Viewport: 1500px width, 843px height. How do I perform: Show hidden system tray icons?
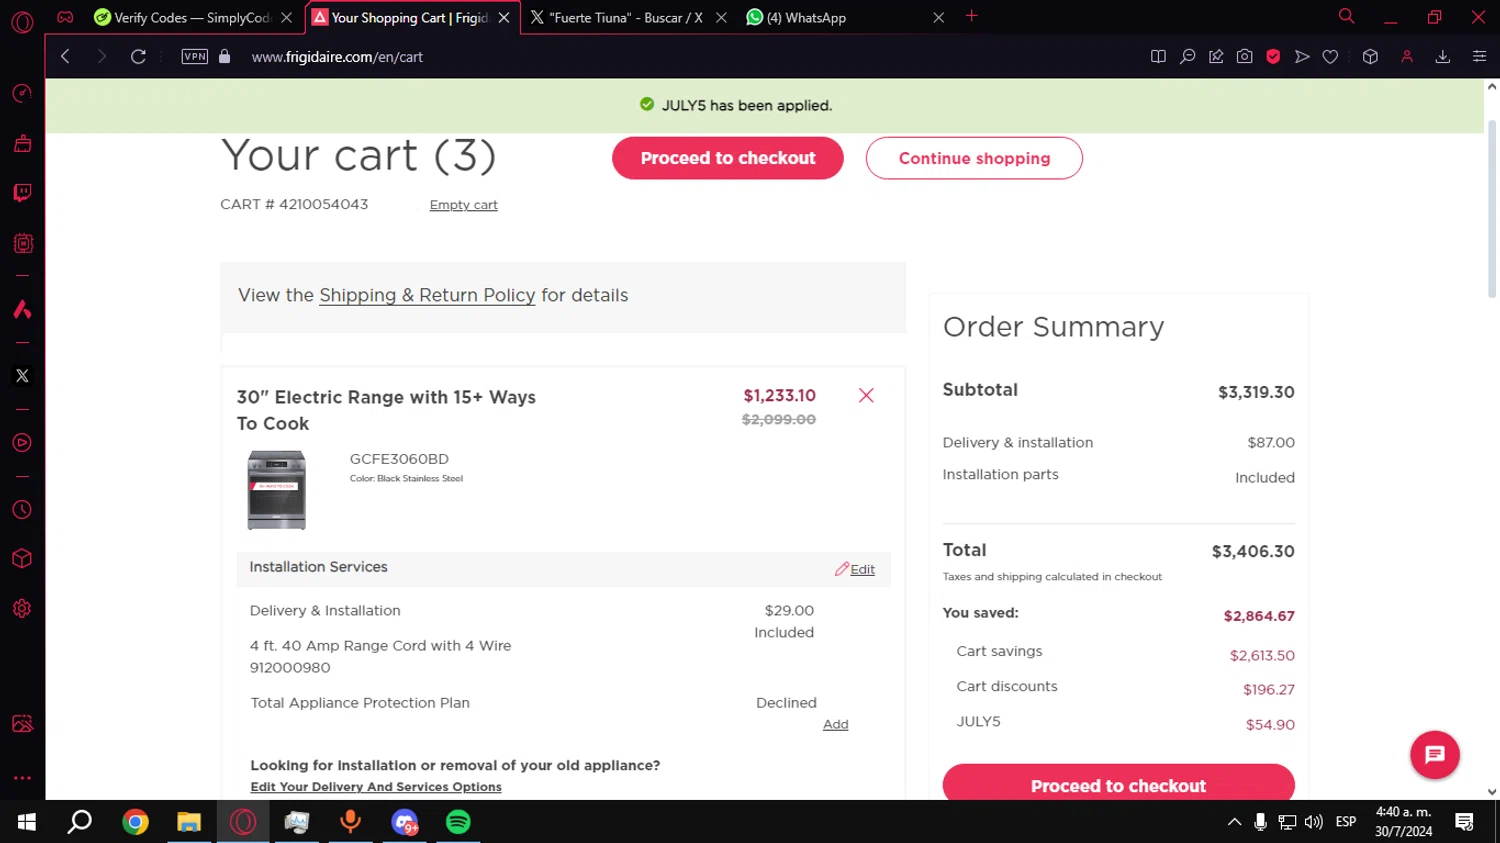[1234, 822]
